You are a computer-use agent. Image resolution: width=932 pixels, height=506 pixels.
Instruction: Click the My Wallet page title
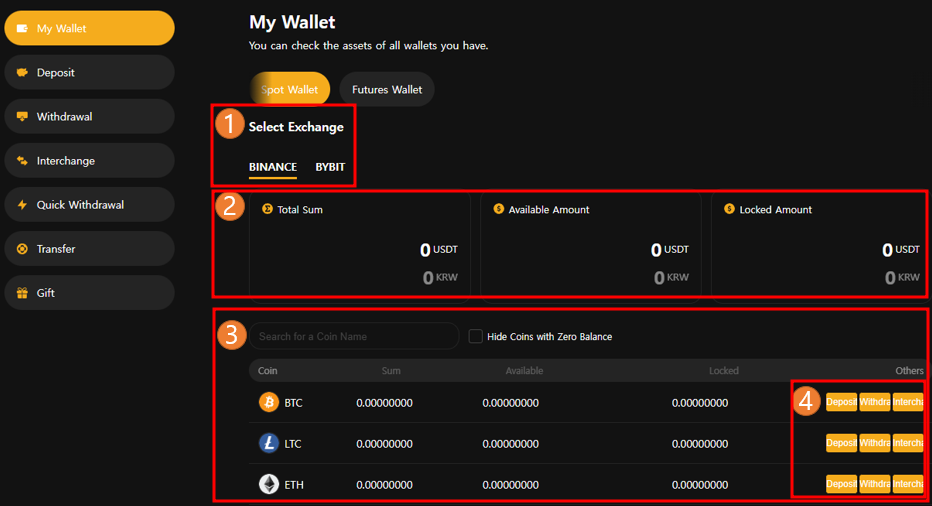coord(292,22)
